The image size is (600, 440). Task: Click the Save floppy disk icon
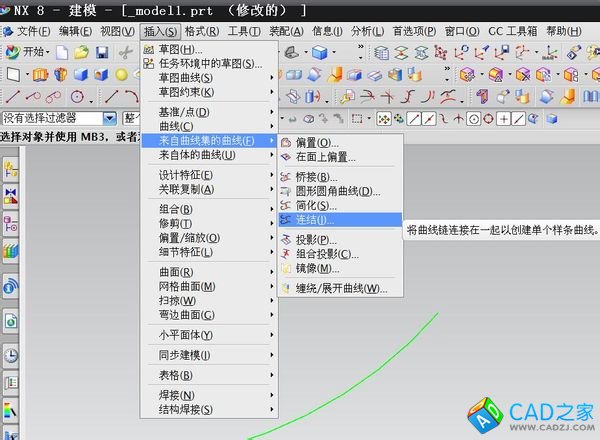[x=102, y=52]
